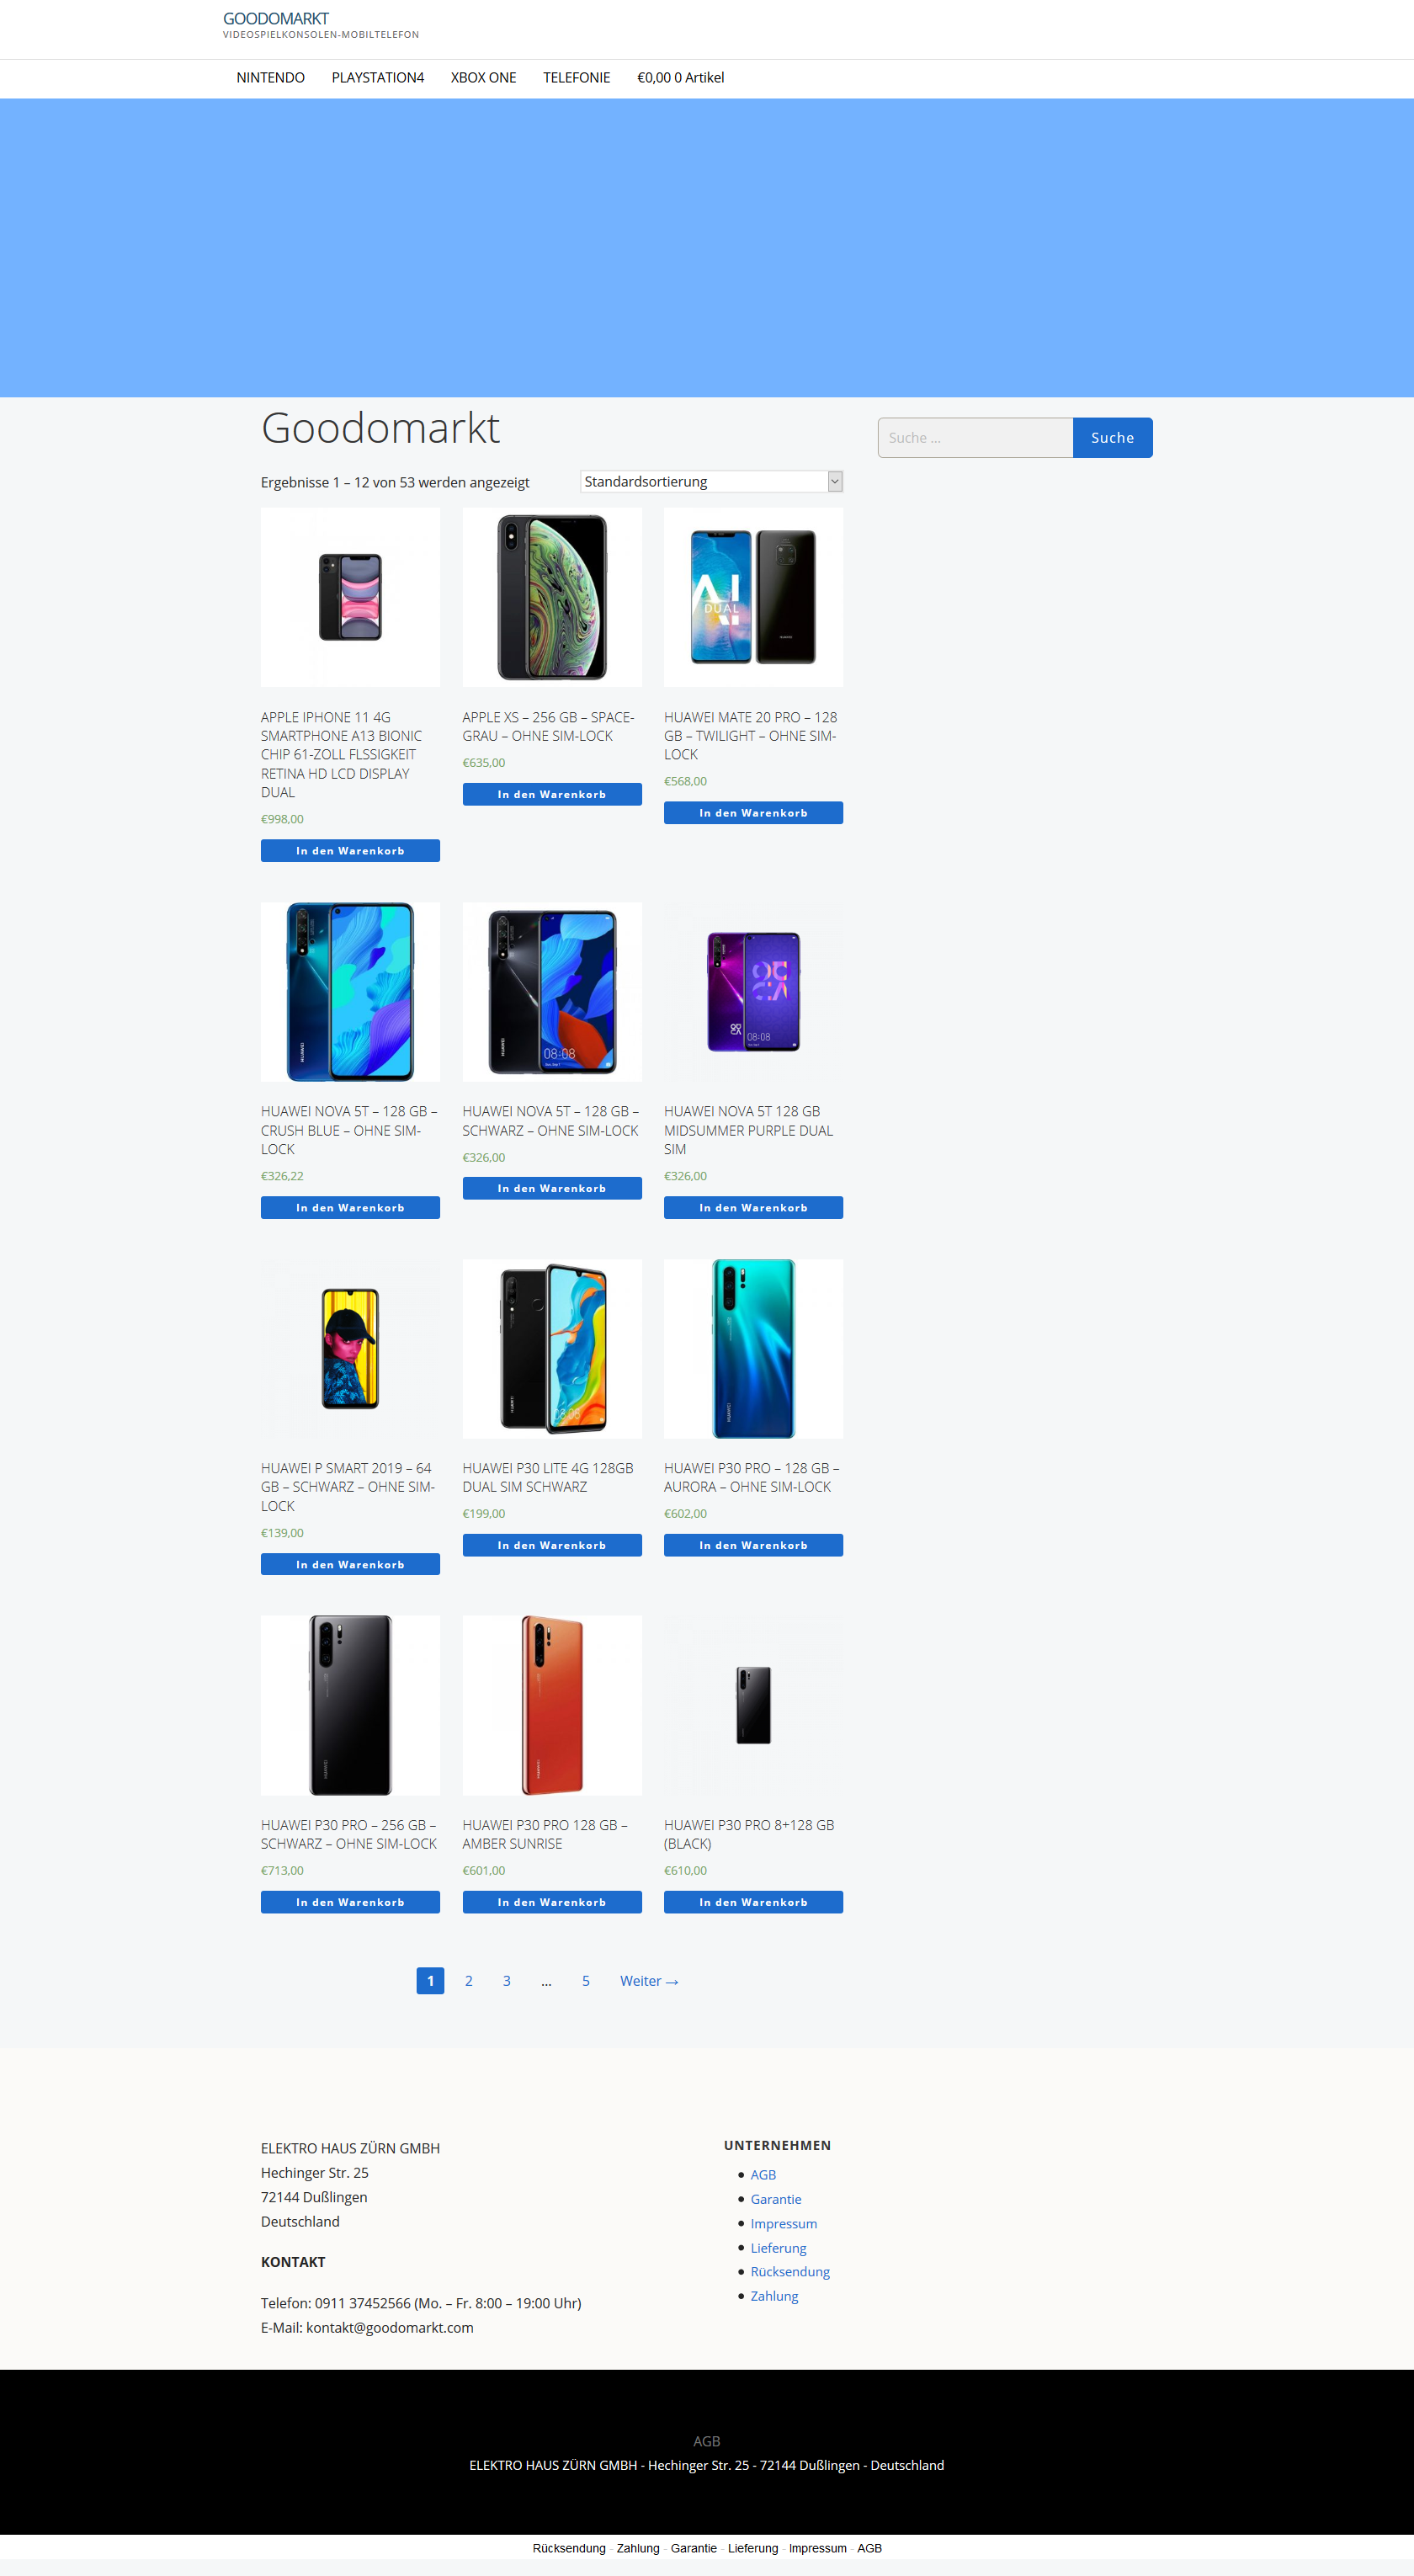Go to page 2 of results
1414x2576 pixels.
468,1980
